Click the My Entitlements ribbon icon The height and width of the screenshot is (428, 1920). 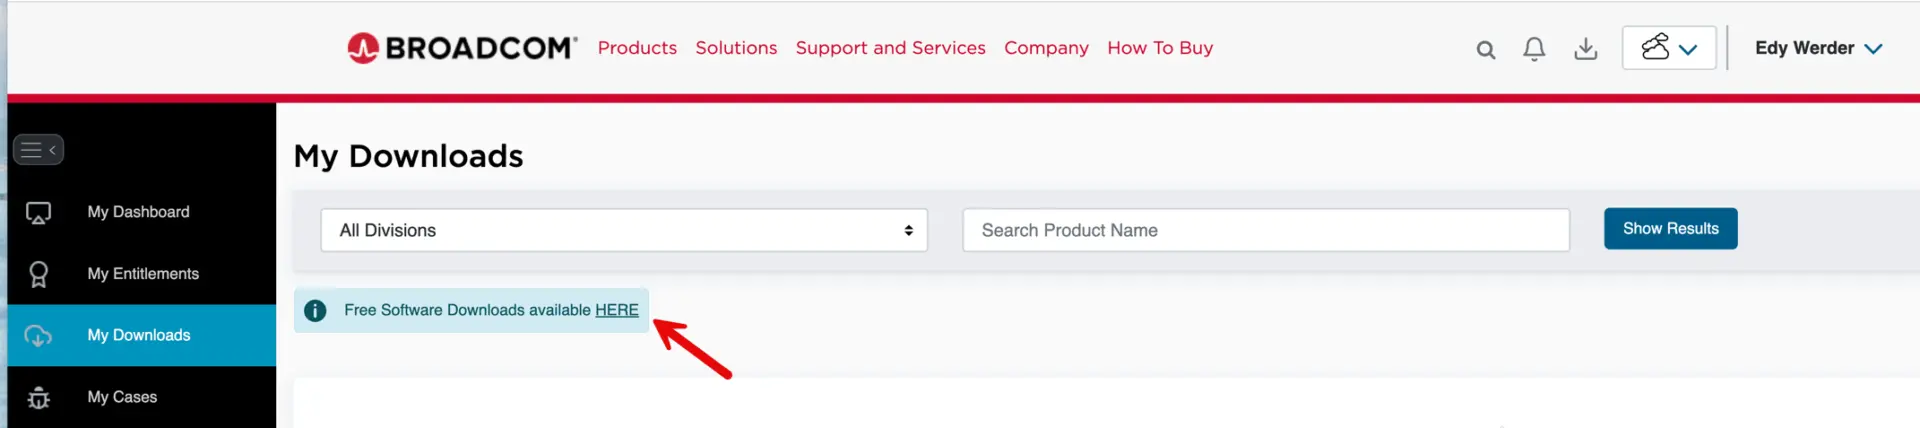[x=38, y=274]
